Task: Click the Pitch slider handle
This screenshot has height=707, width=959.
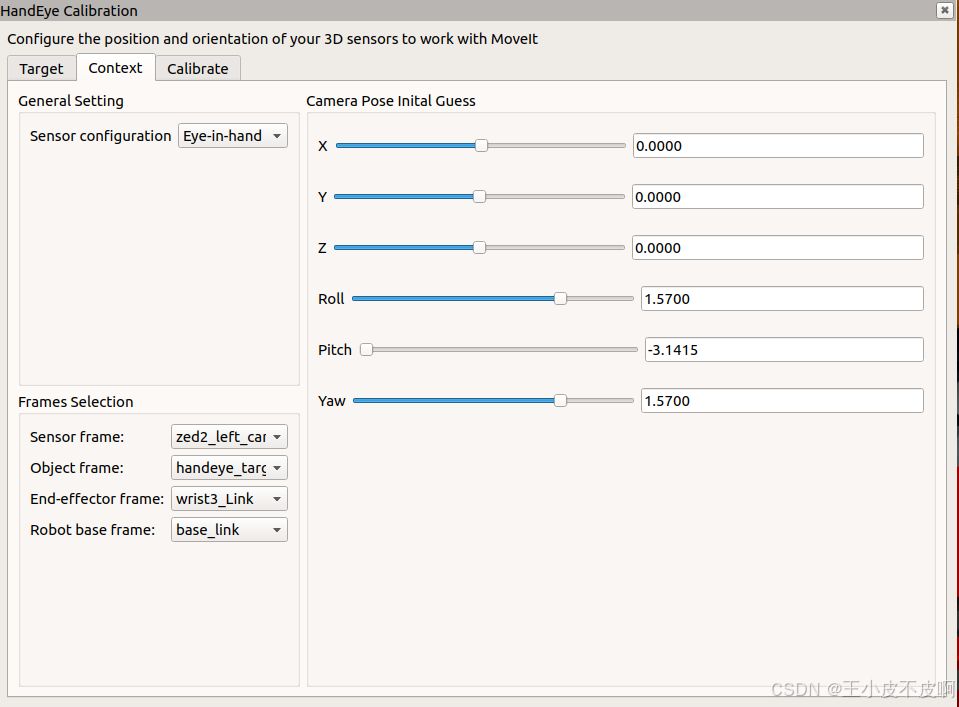Action: 366,349
